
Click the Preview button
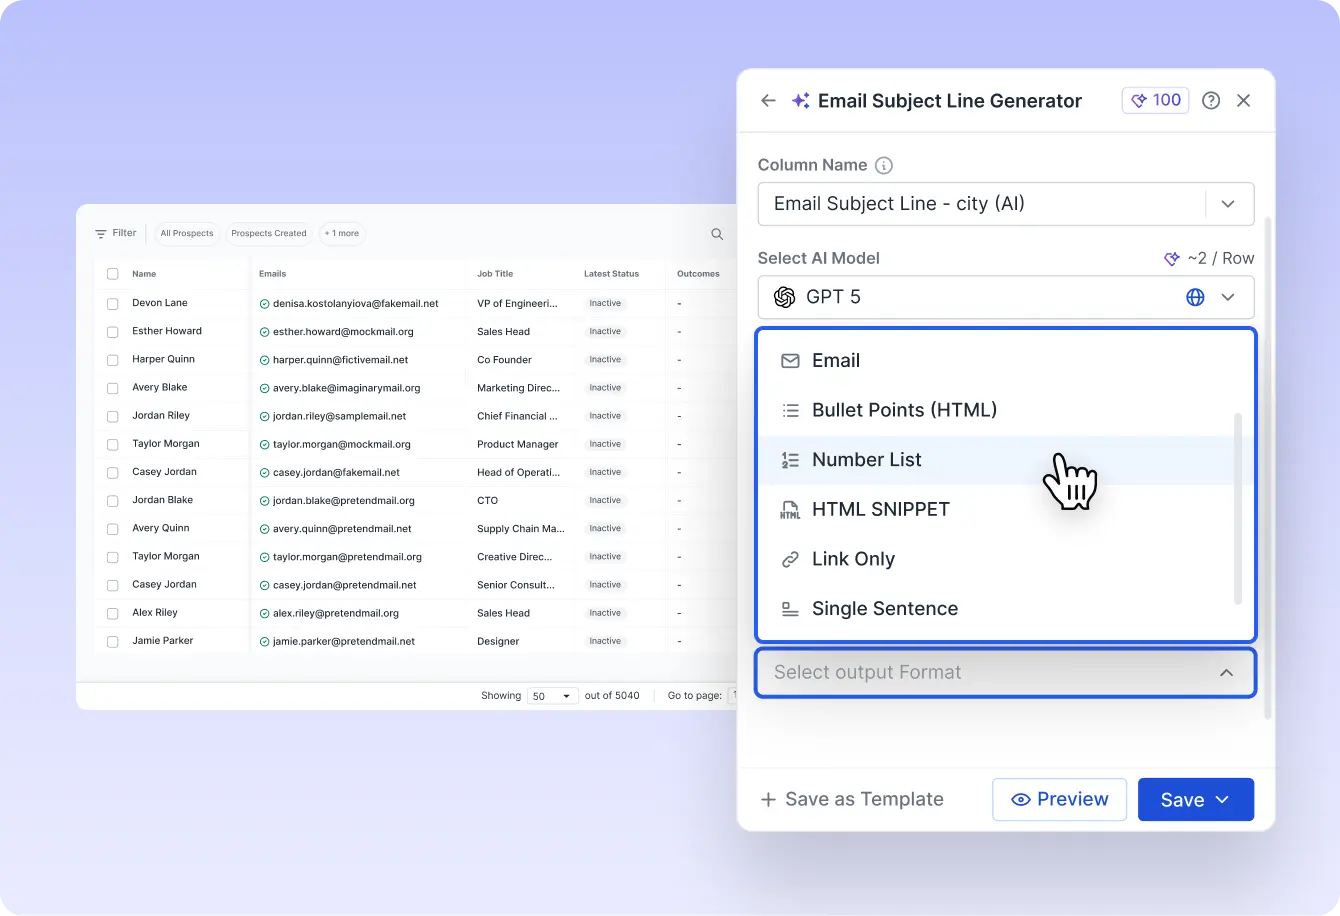pos(1059,799)
